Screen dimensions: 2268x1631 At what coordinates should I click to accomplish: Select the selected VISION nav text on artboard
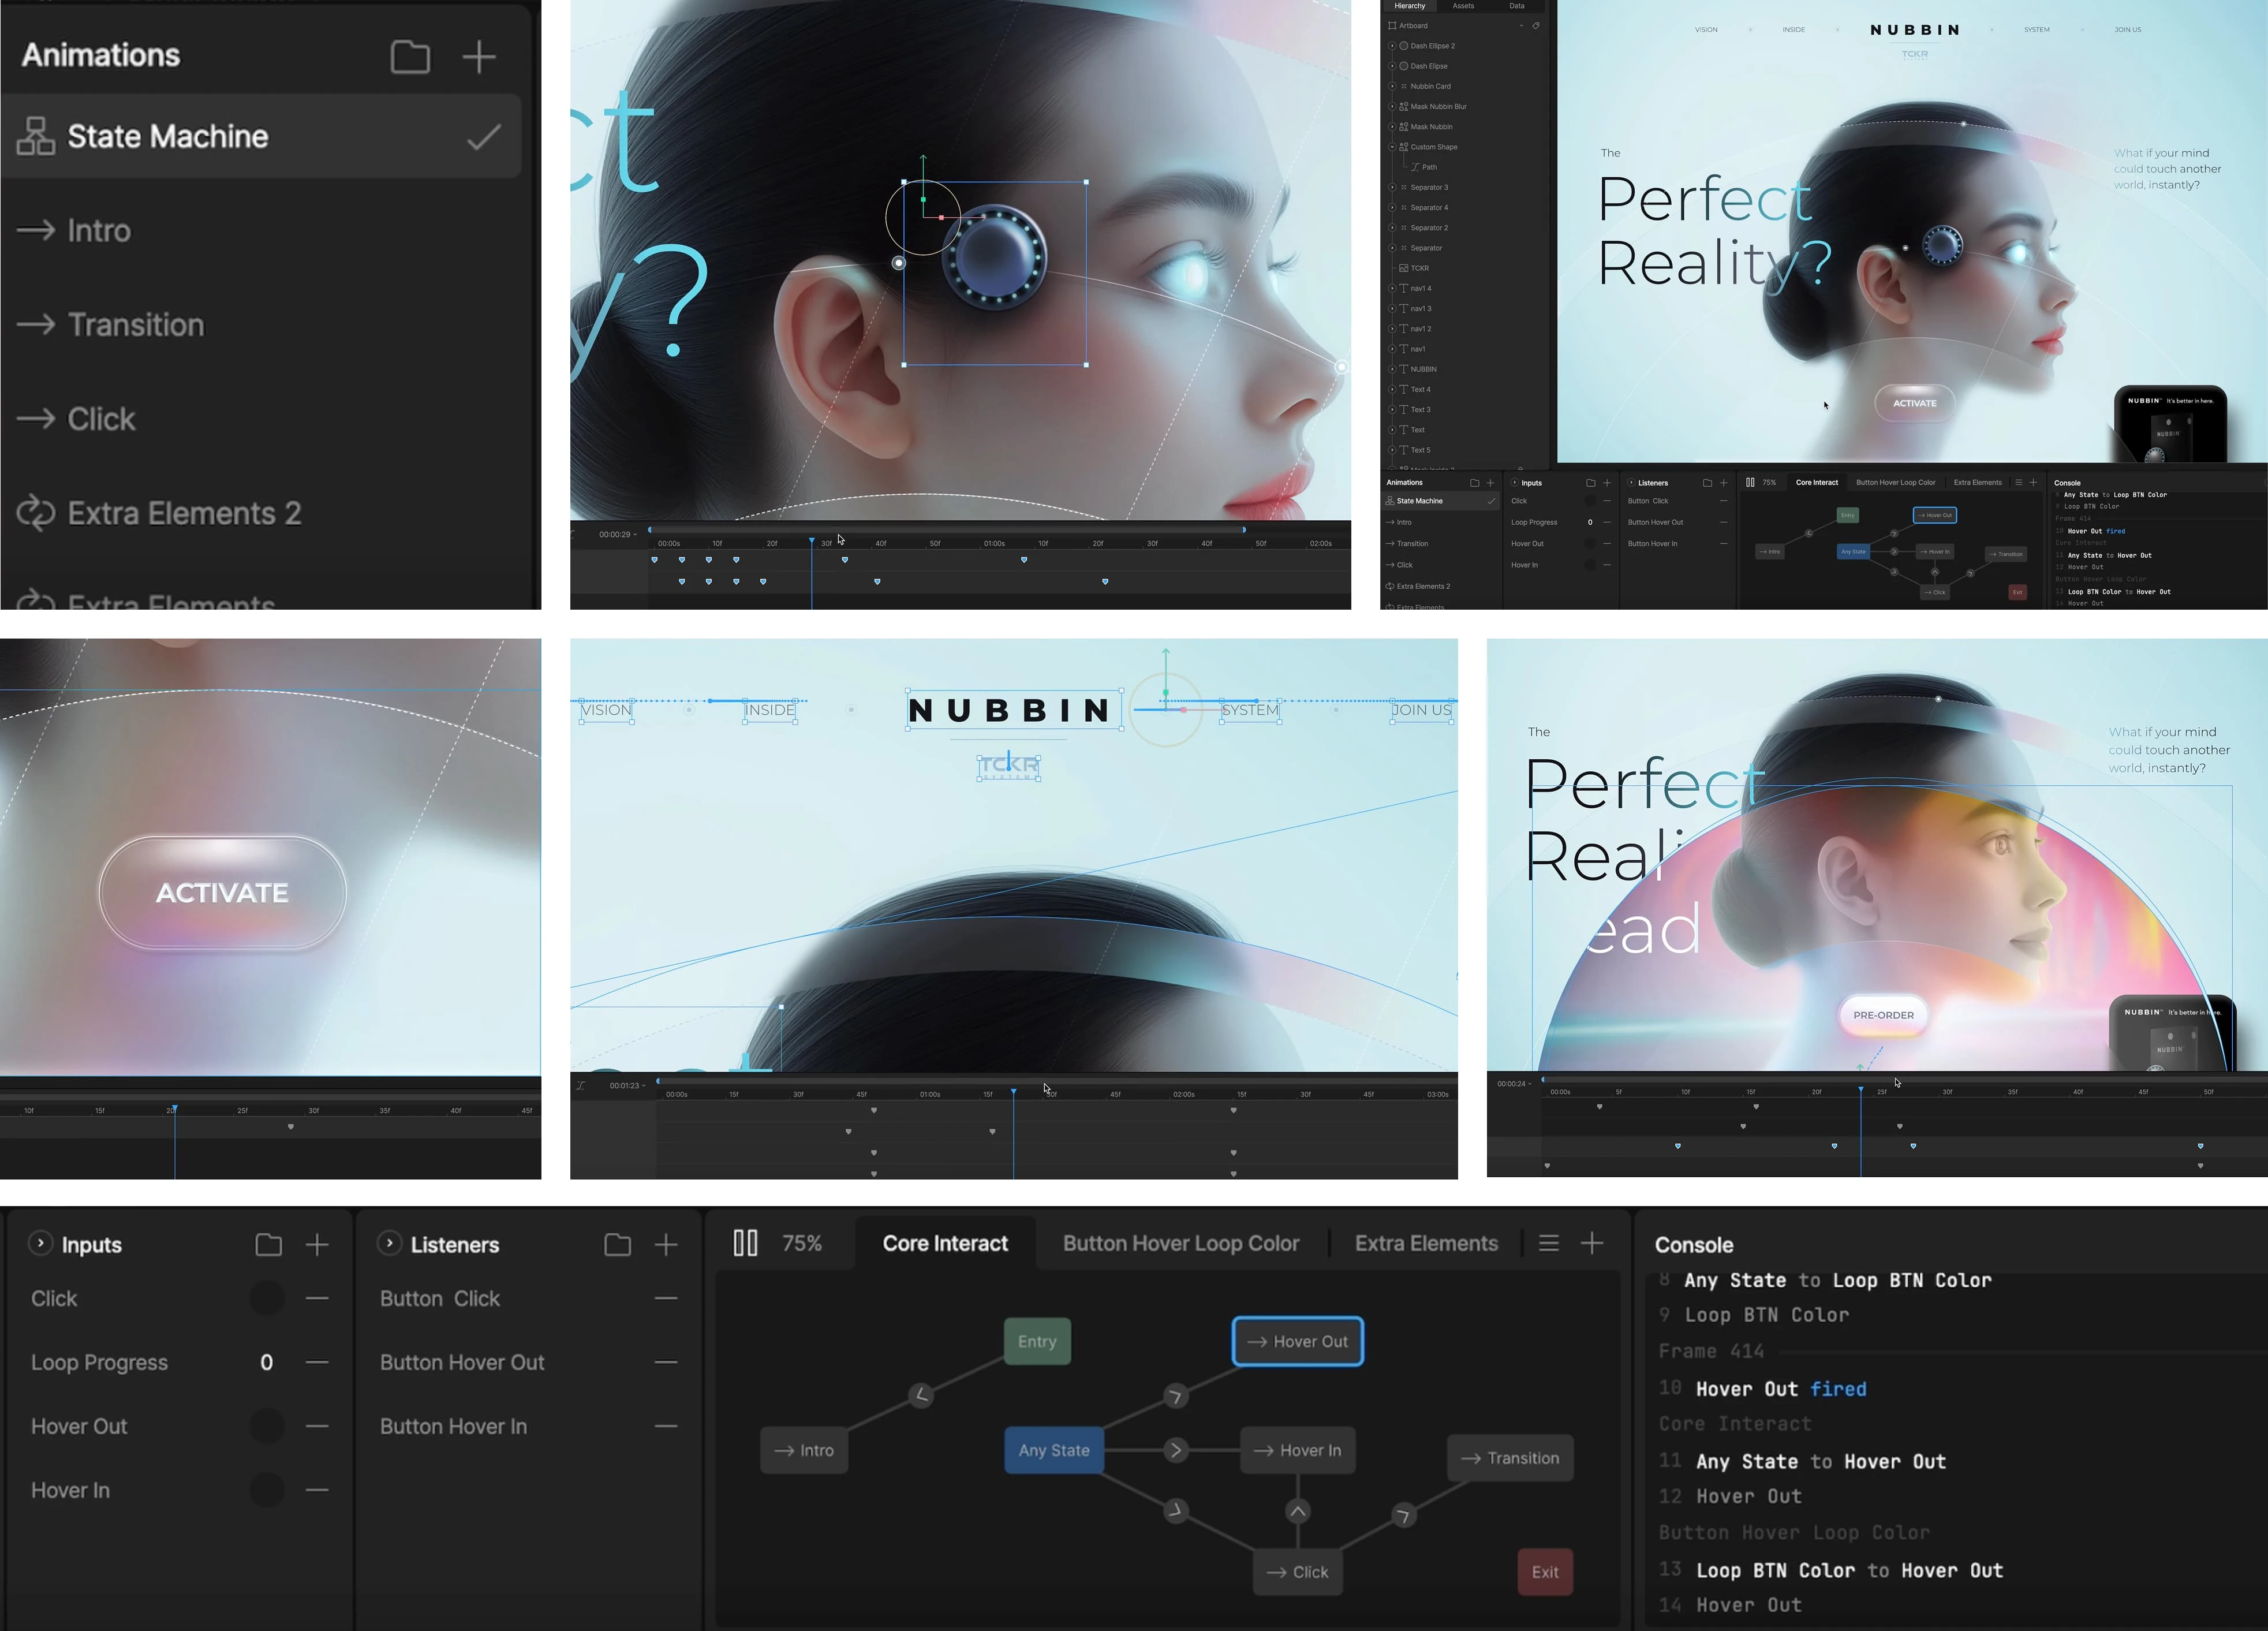click(606, 710)
